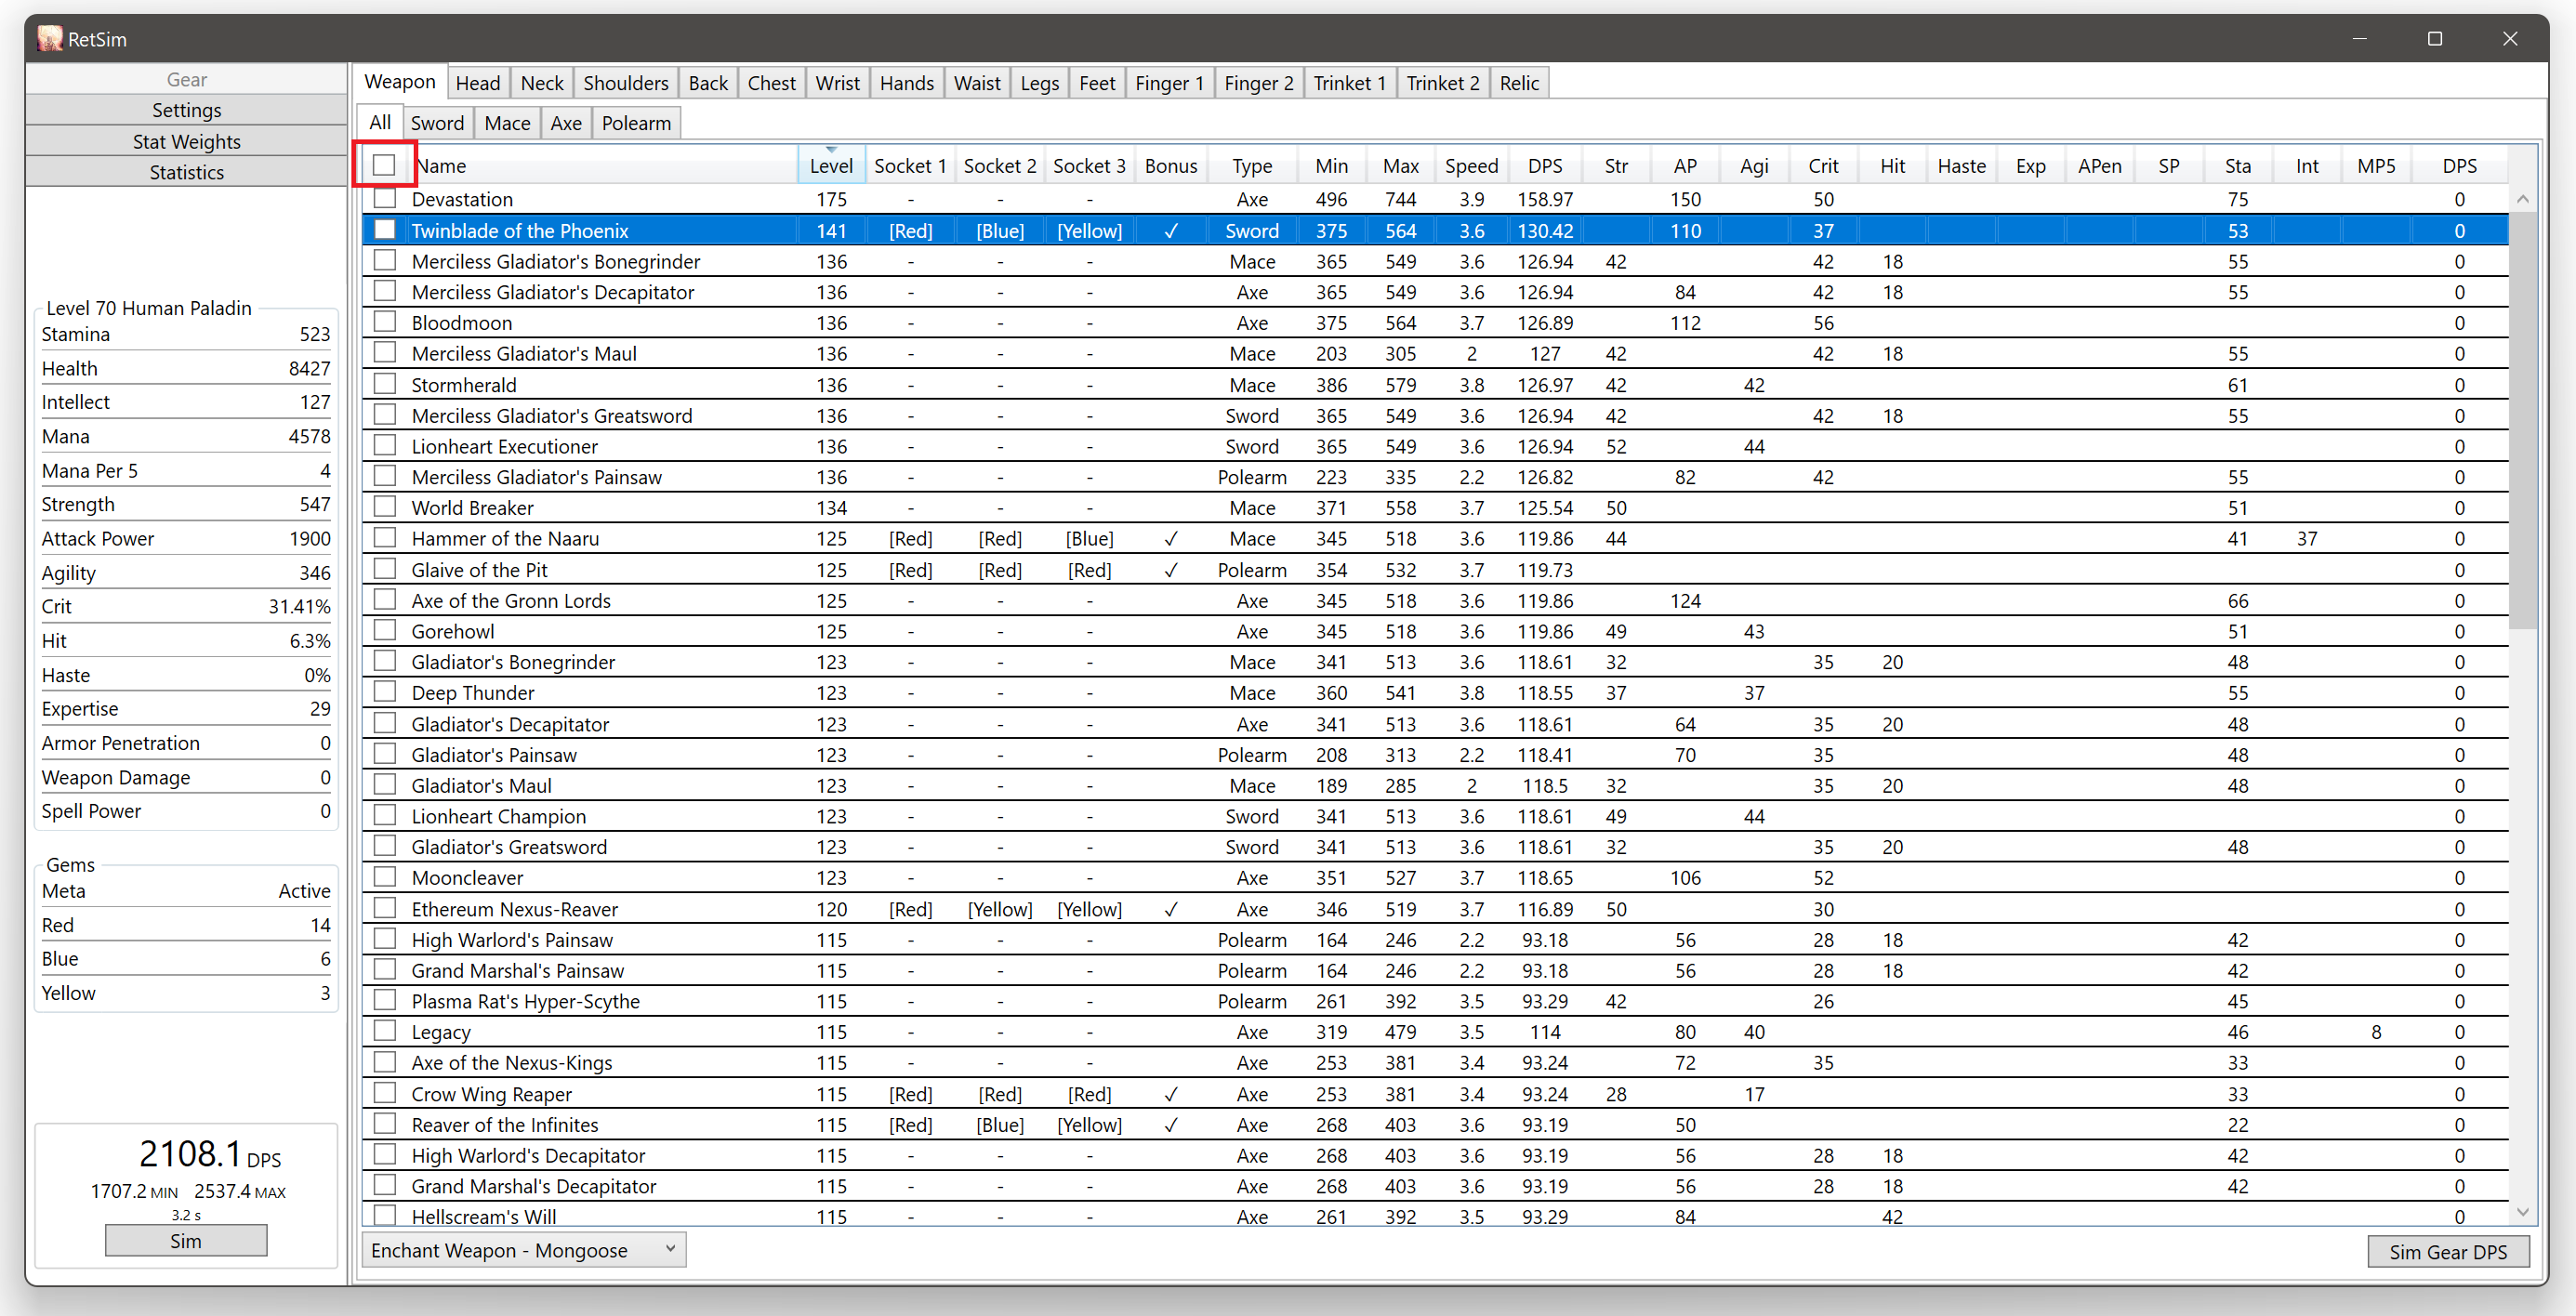Check the Twinblade of the Phoenix checkbox

coord(384,230)
